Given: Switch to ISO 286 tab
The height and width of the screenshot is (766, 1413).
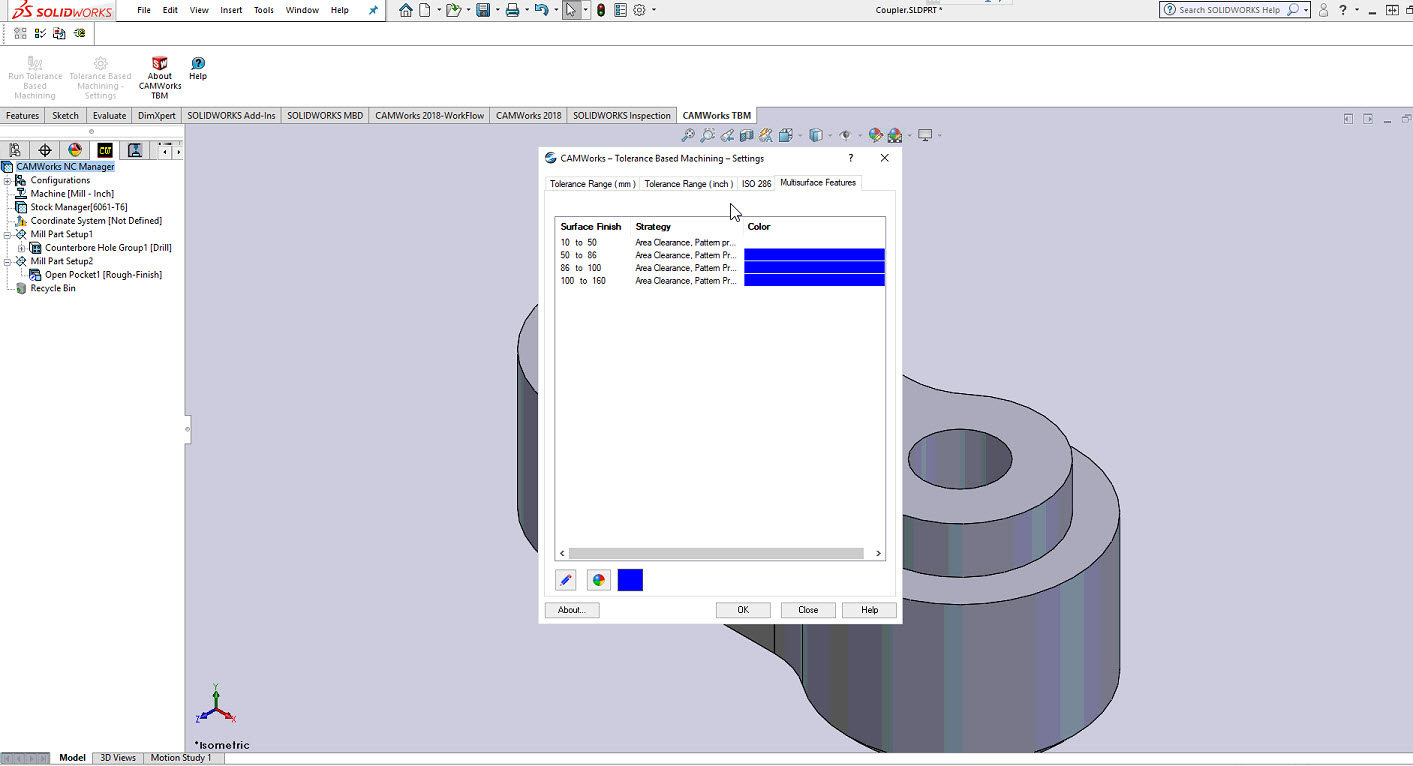Looking at the screenshot, I should point(756,184).
